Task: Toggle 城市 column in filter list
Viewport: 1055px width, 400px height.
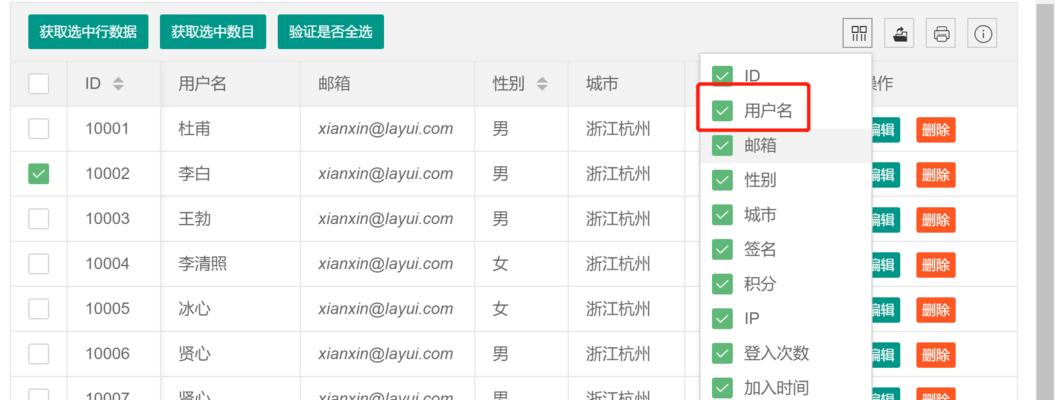Action: pos(722,214)
